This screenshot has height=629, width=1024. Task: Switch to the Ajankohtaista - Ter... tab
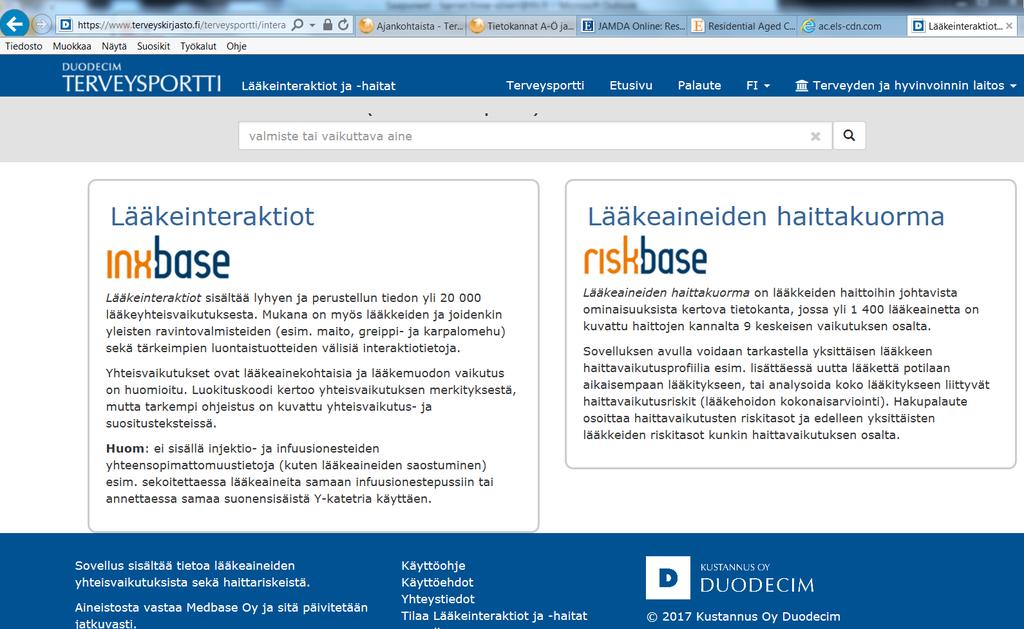tap(411, 26)
